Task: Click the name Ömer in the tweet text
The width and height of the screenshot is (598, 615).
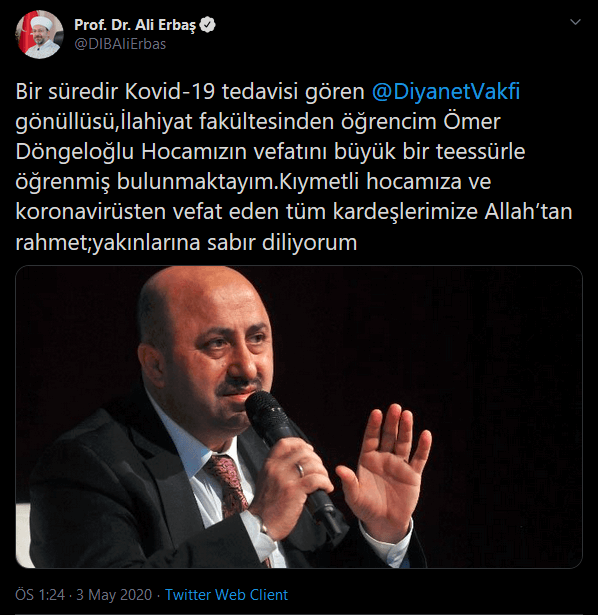Action: pyautogui.click(x=472, y=122)
